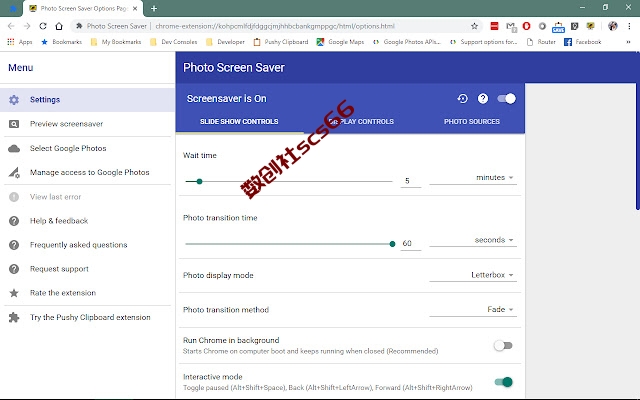Click the Frequently asked questions icon

14,245
